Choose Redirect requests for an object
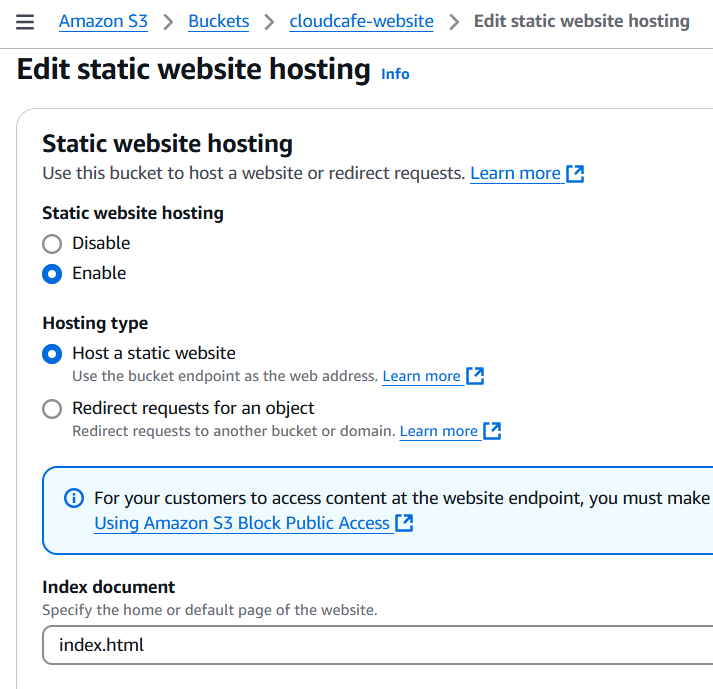Viewport: 713px width, 689px height. click(52, 409)
